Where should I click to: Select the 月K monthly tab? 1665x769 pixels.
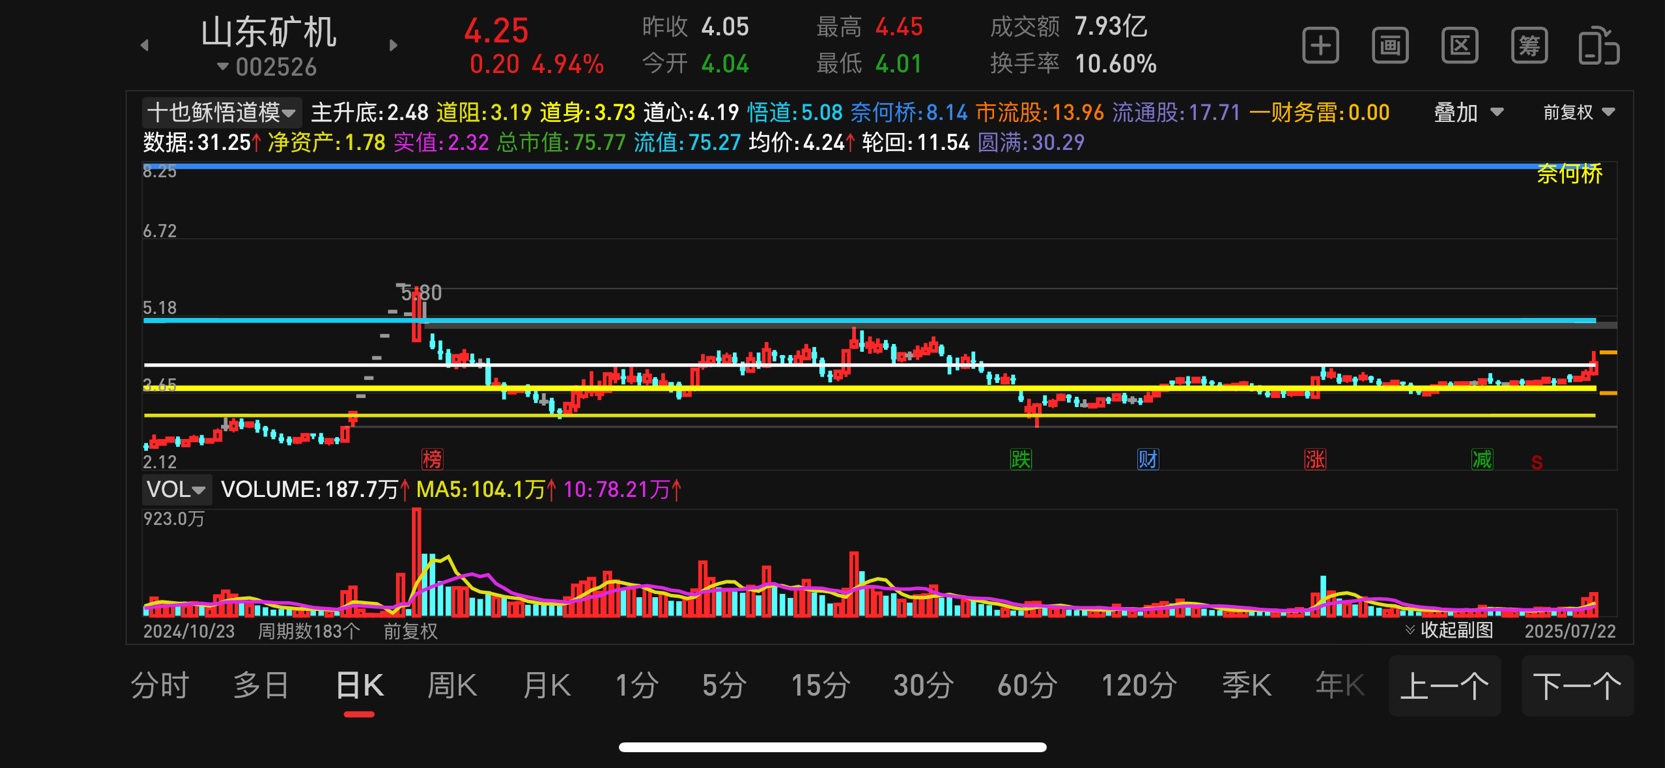coord(547,686)
